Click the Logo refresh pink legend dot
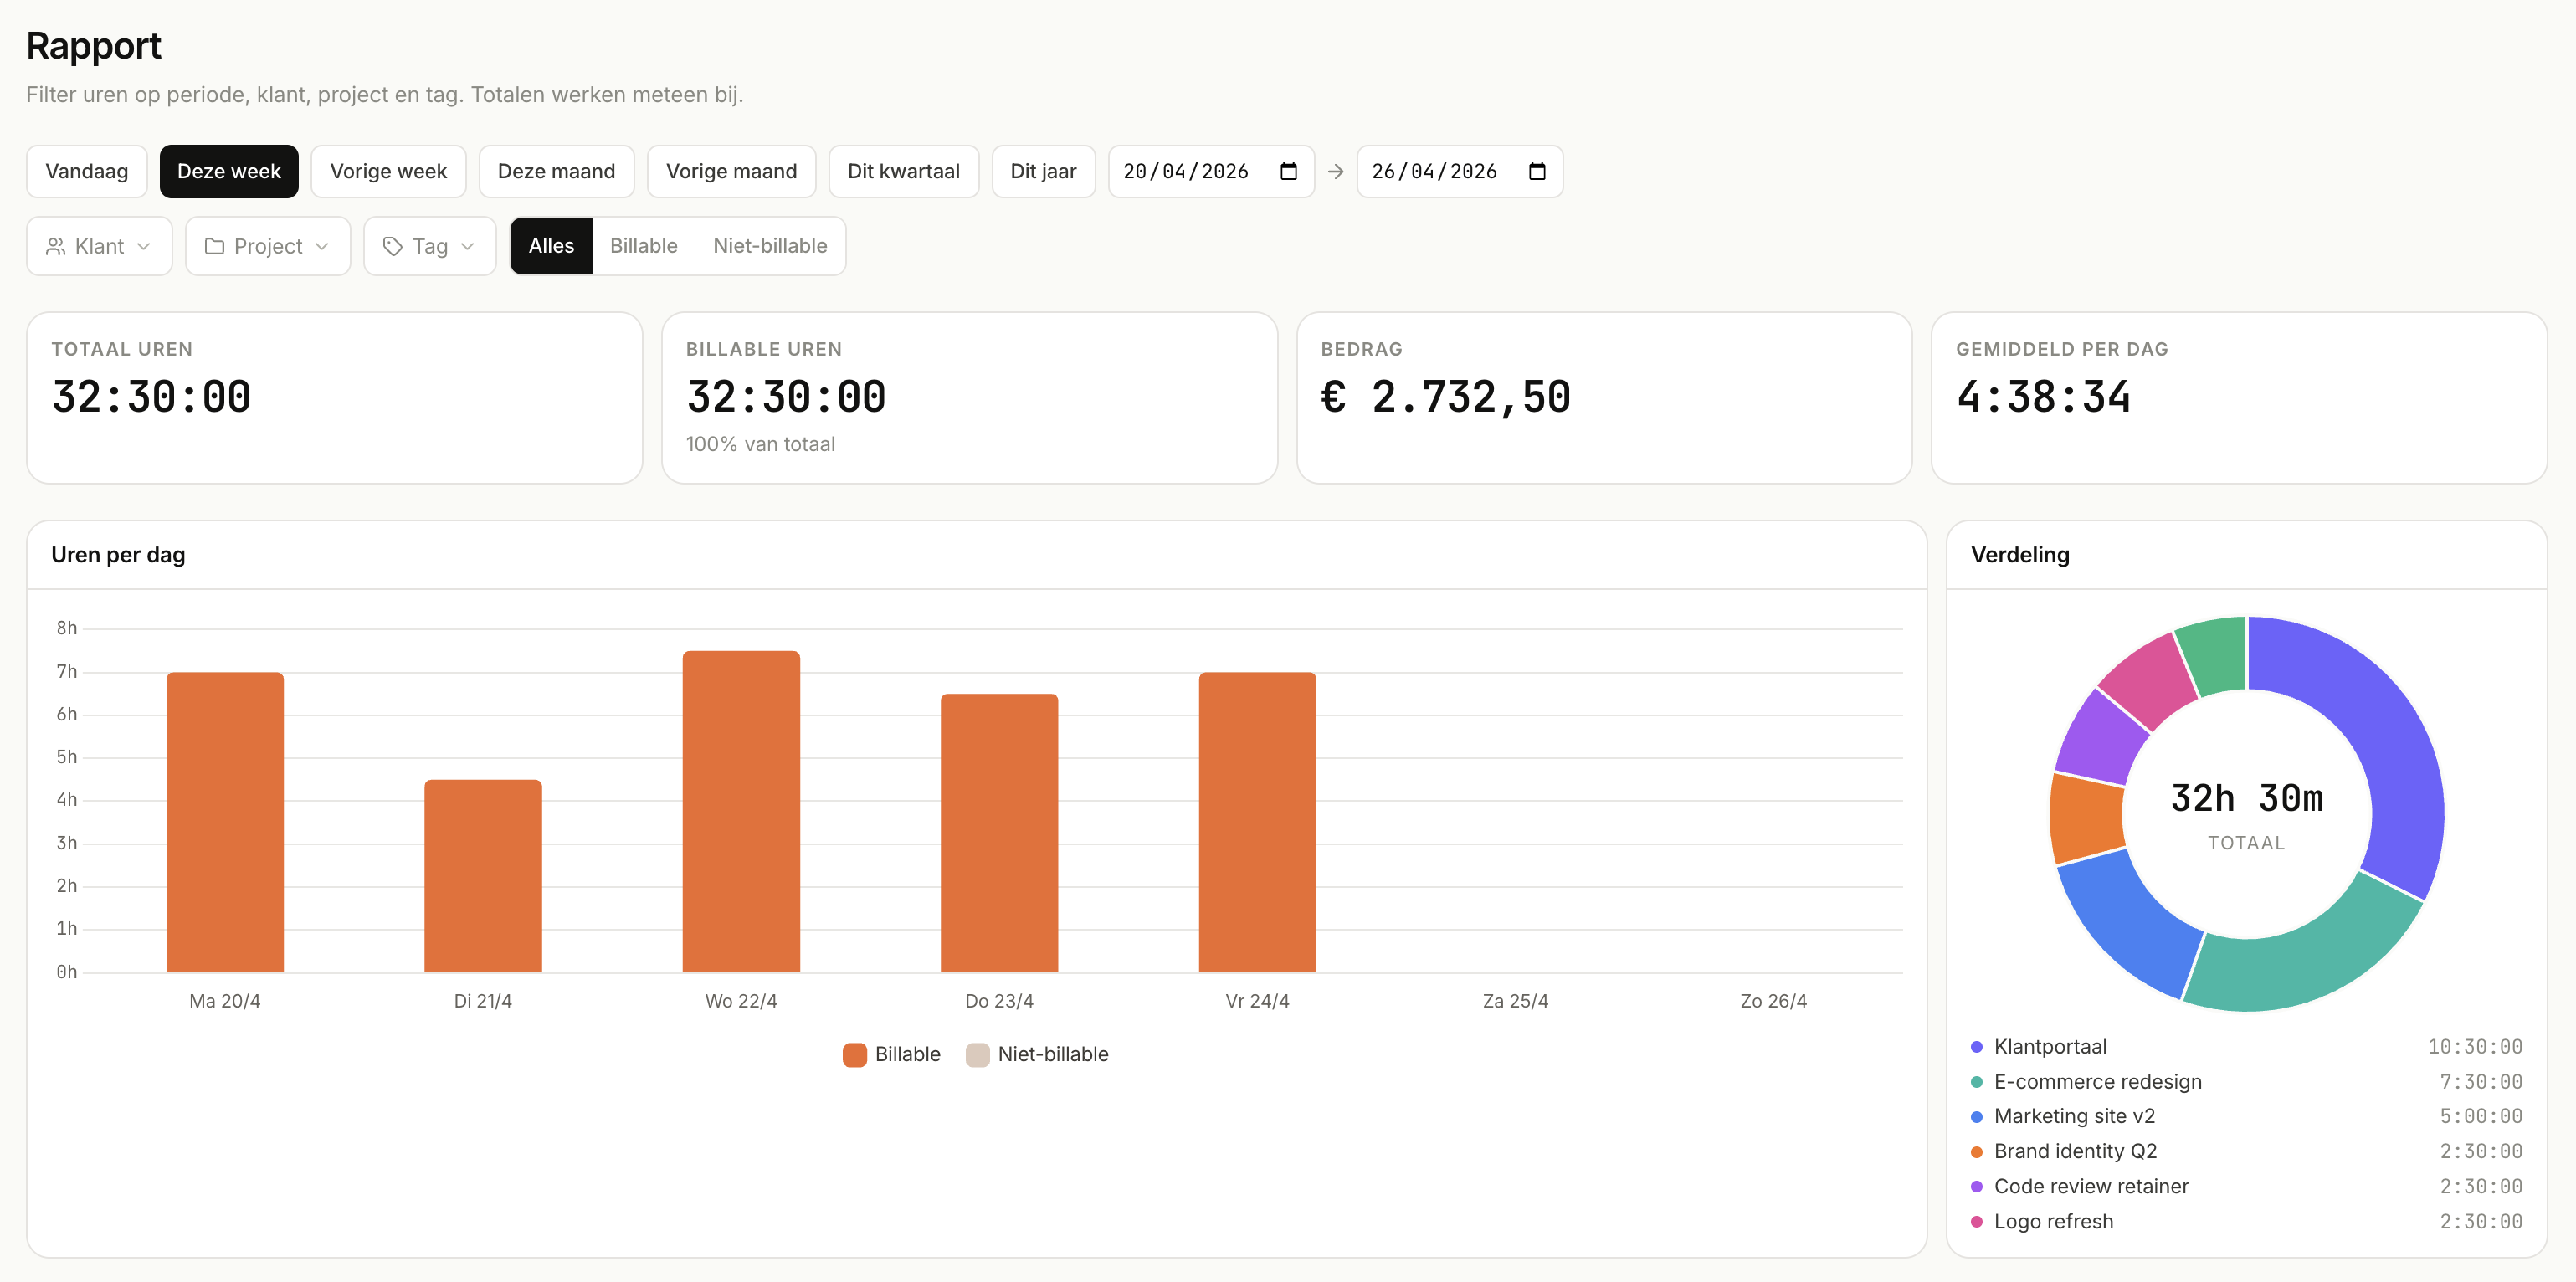Viewport: 2576px width, 1282px height. coord(1976,1221)
